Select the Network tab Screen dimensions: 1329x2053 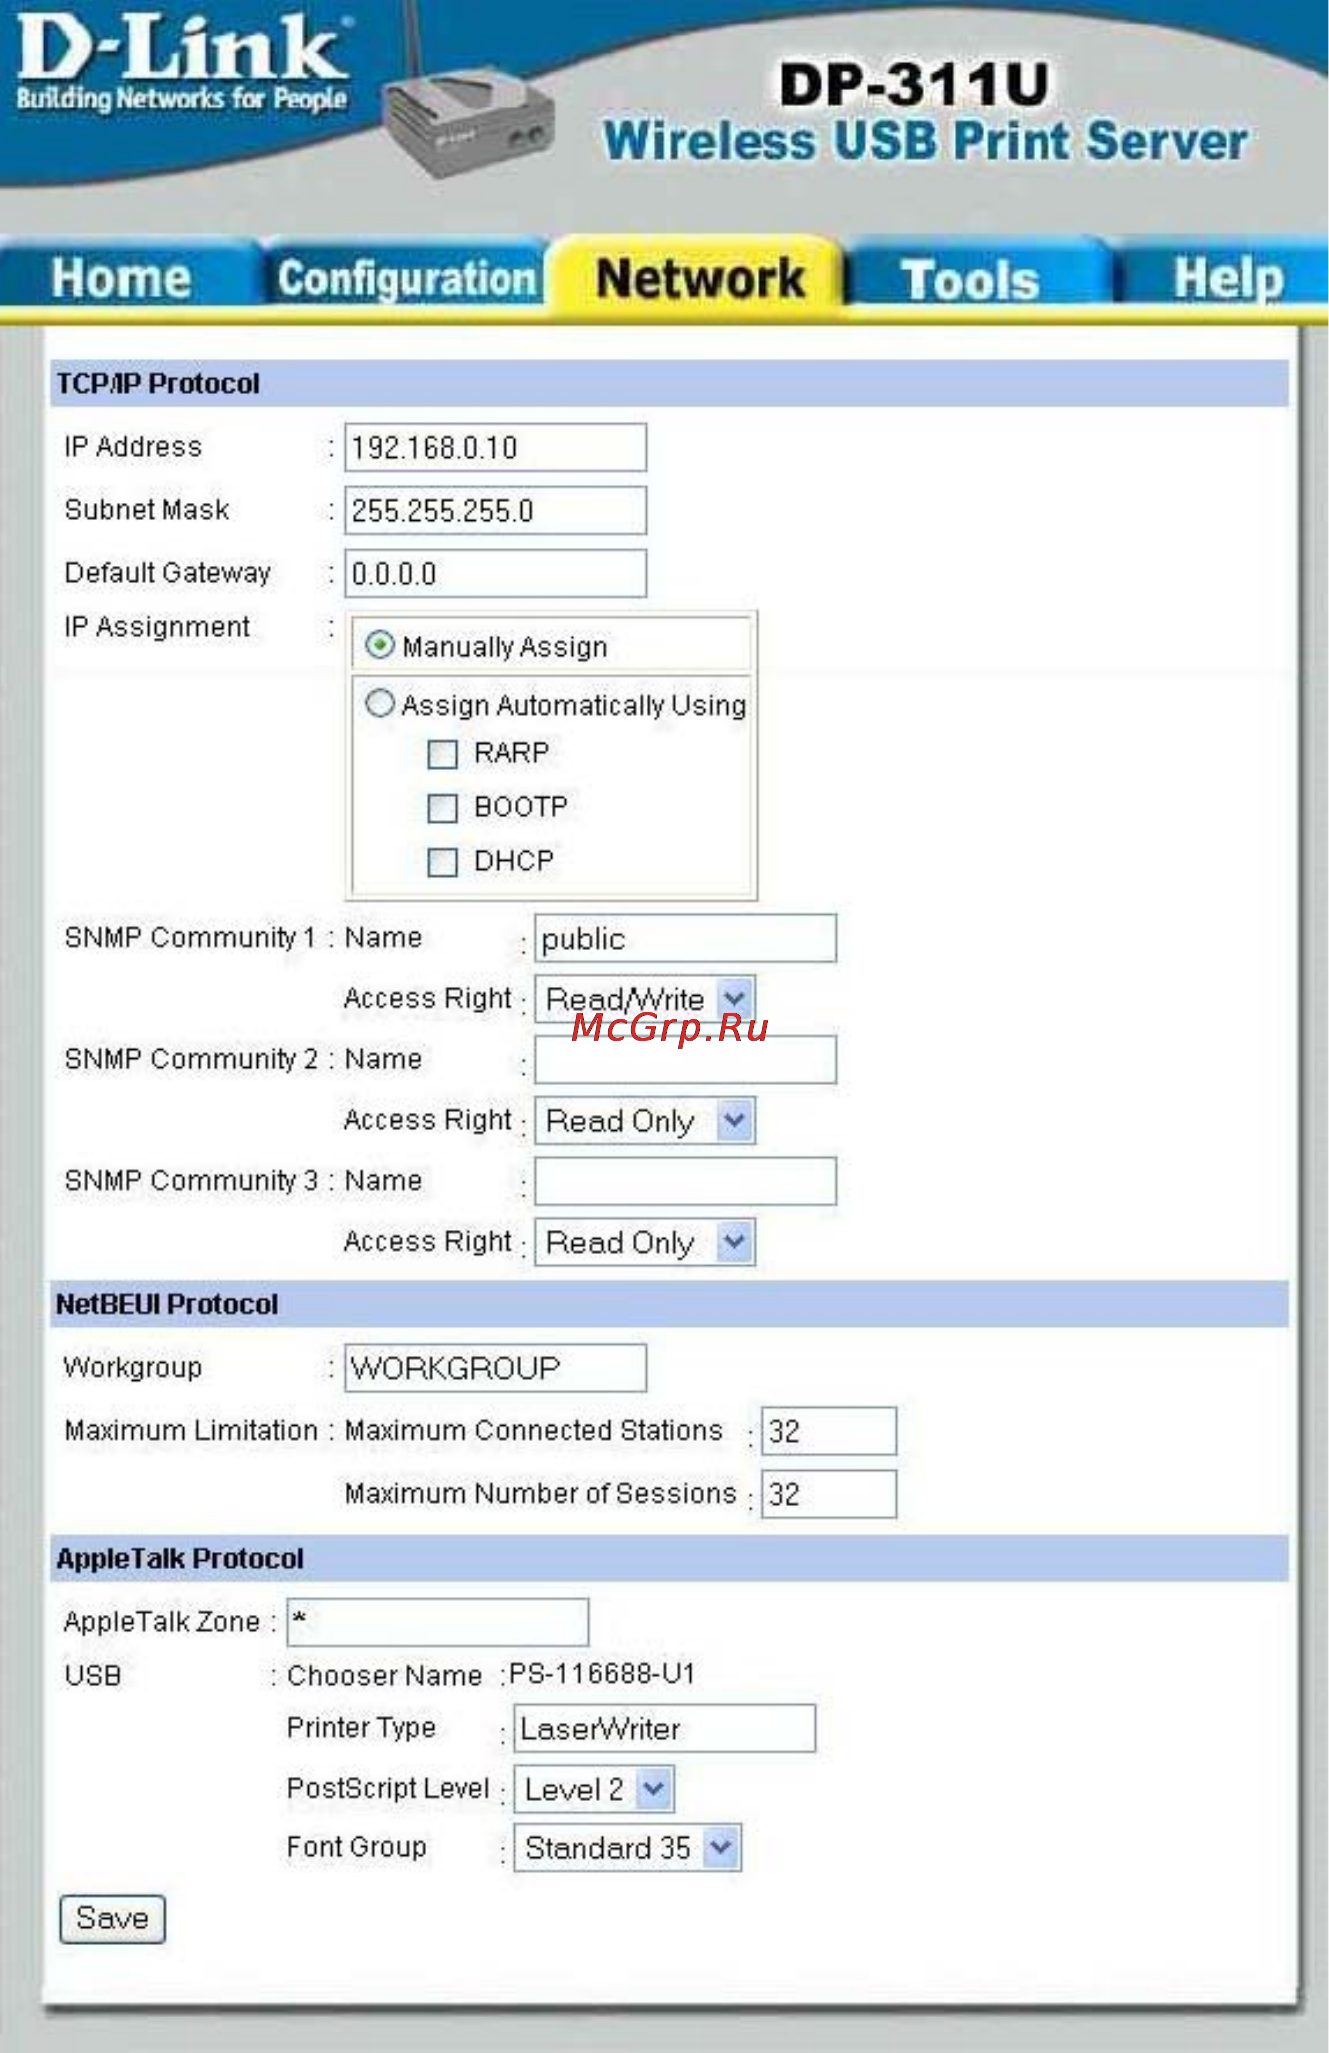tap(699, 277)
